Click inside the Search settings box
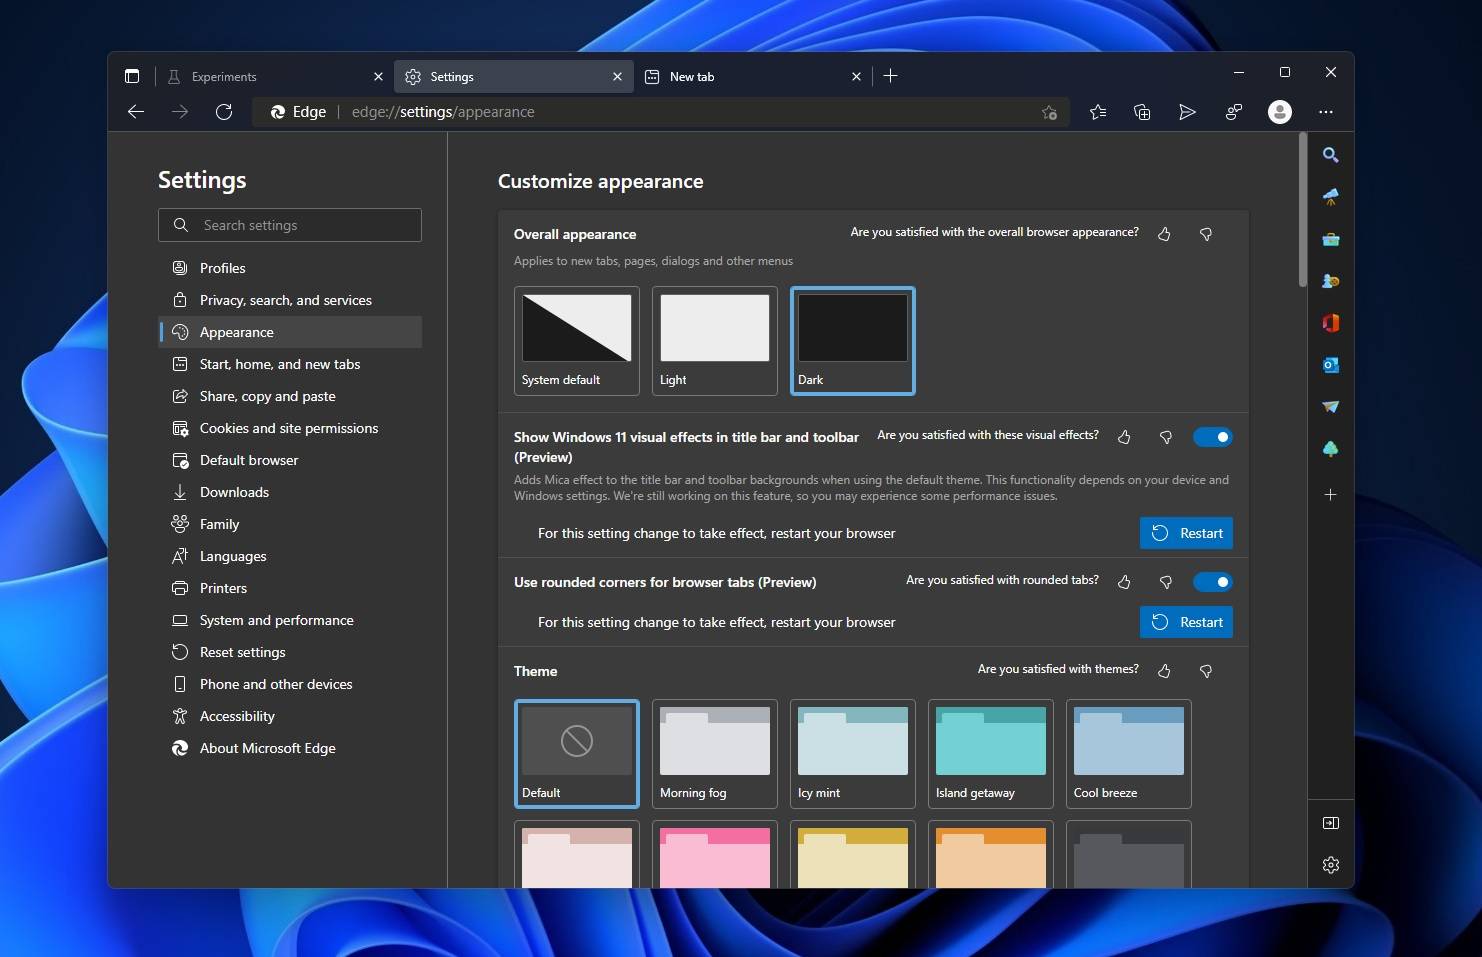Screen dimensions: 1482x957 [x=289, y=225]
